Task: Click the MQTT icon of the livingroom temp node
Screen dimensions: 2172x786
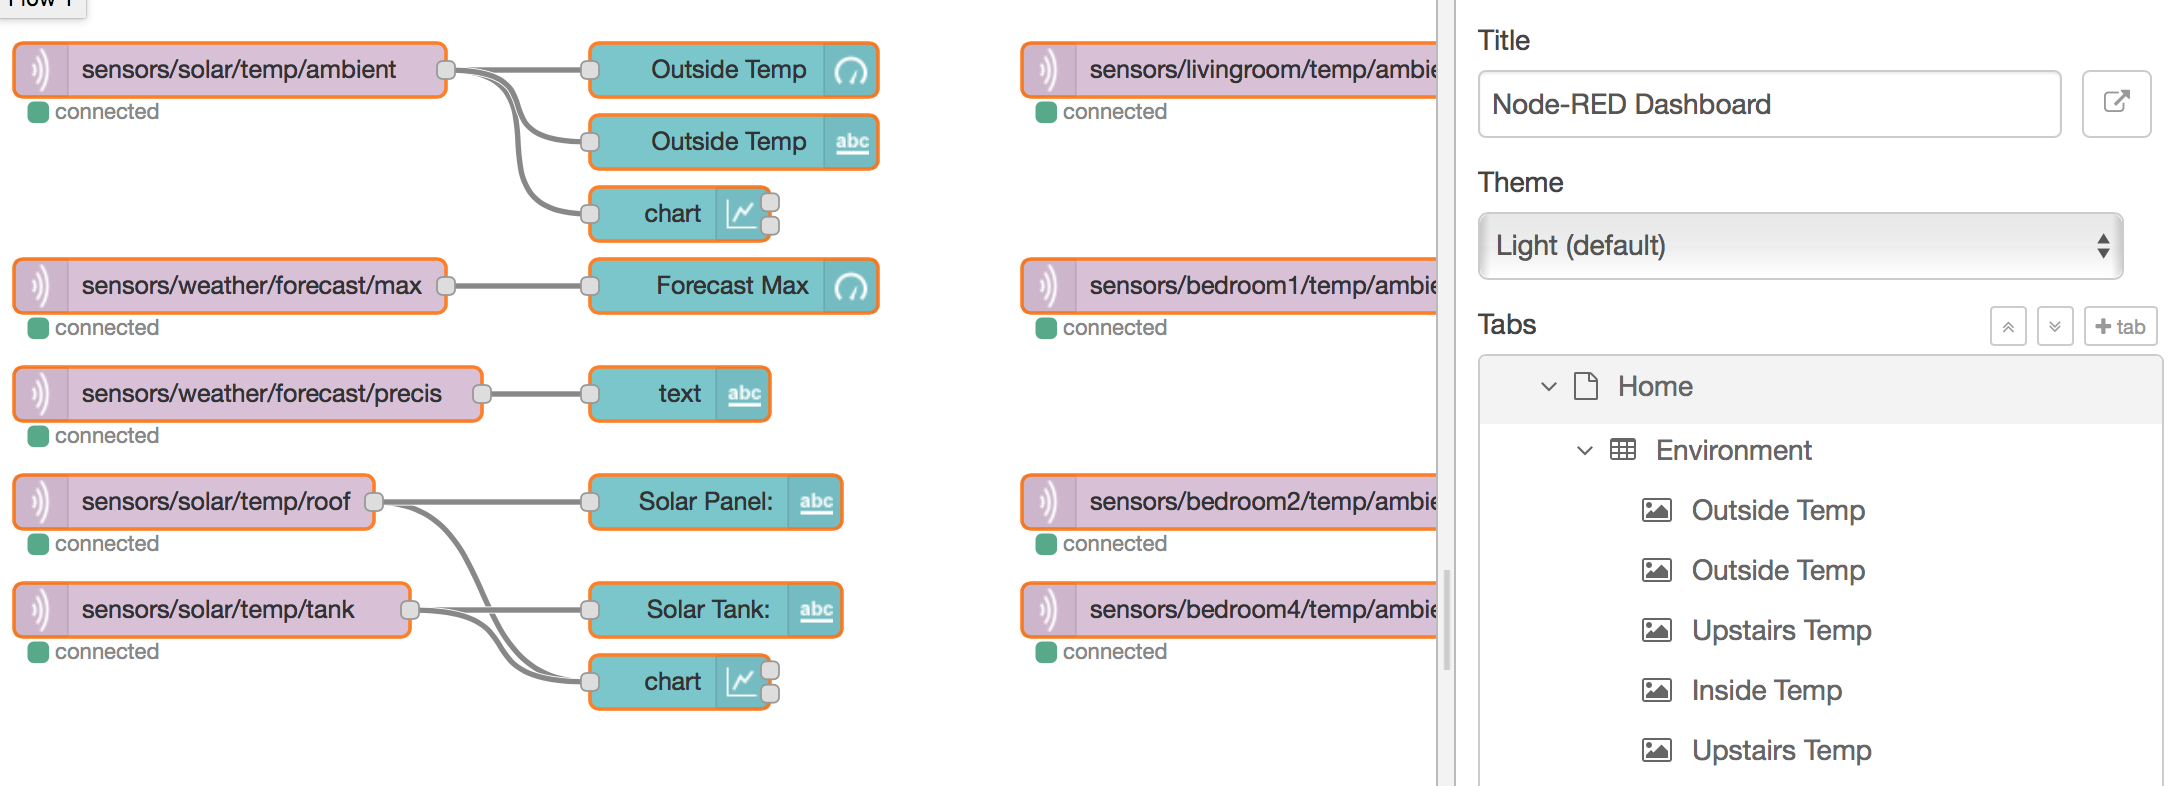Action: coord(1049,70)
